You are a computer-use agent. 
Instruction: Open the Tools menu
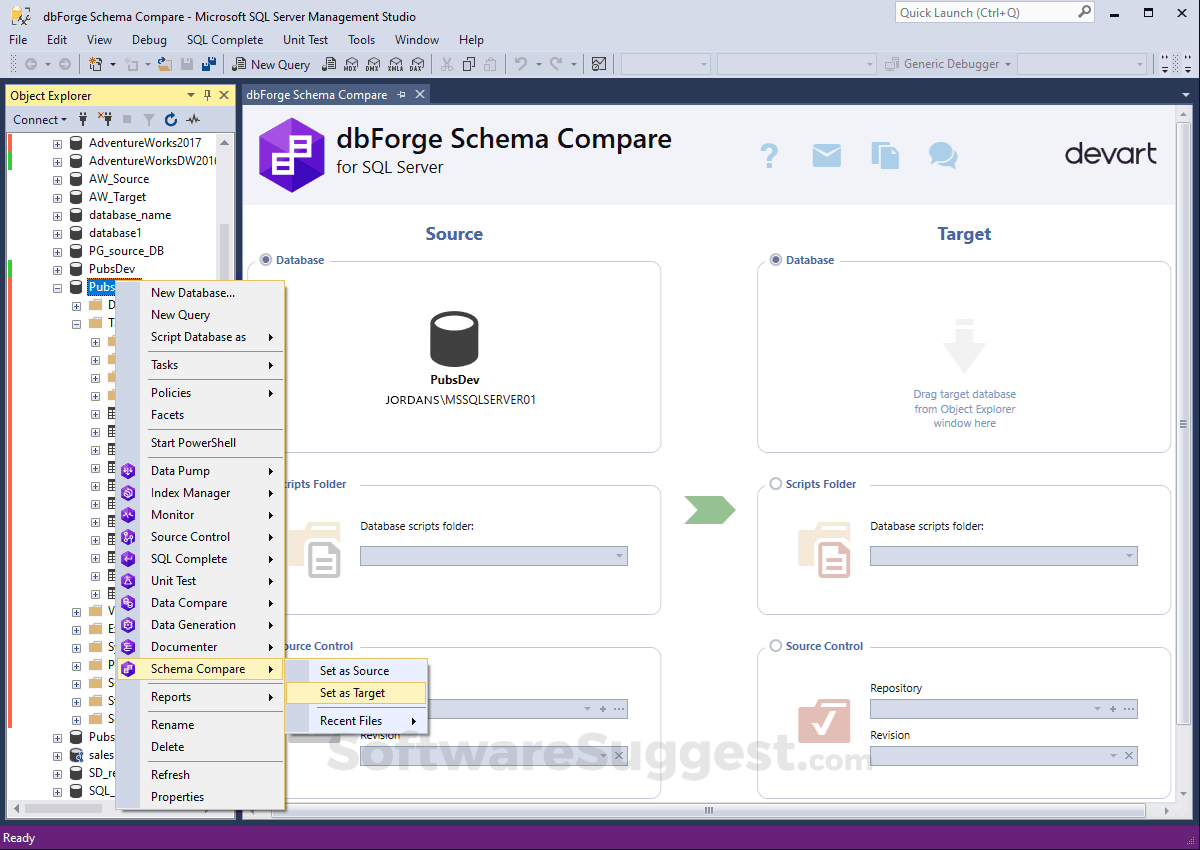click(x=361, y=40)
